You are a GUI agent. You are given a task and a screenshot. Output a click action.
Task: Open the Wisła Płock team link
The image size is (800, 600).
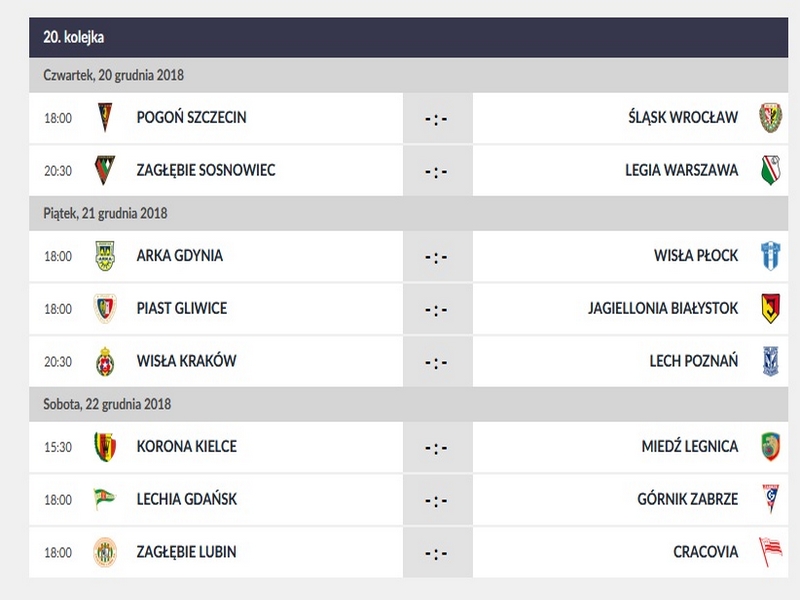pyautogui.click(x=696, y=256)
